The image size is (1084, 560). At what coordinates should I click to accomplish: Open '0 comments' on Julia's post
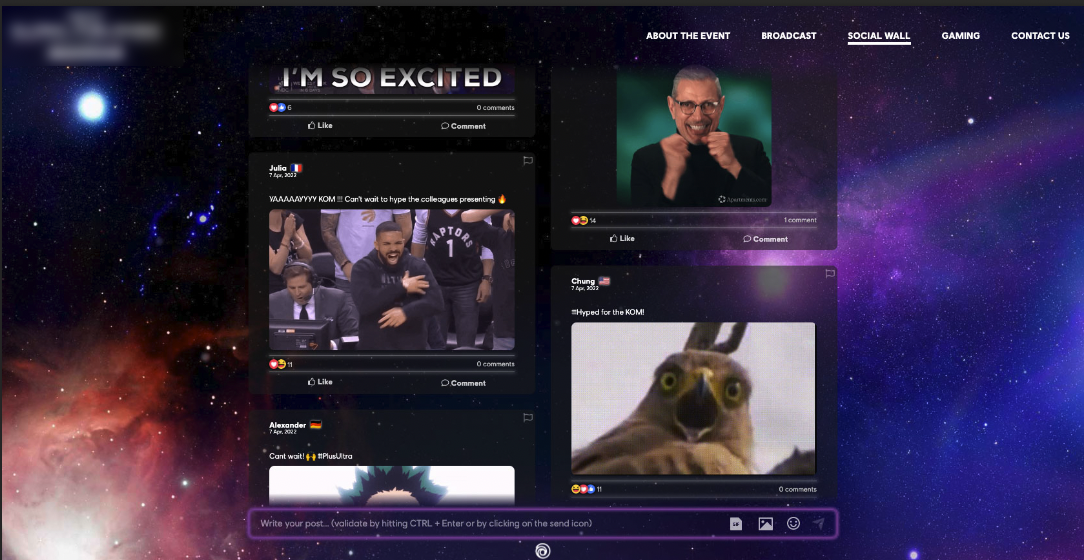[495, 364]
